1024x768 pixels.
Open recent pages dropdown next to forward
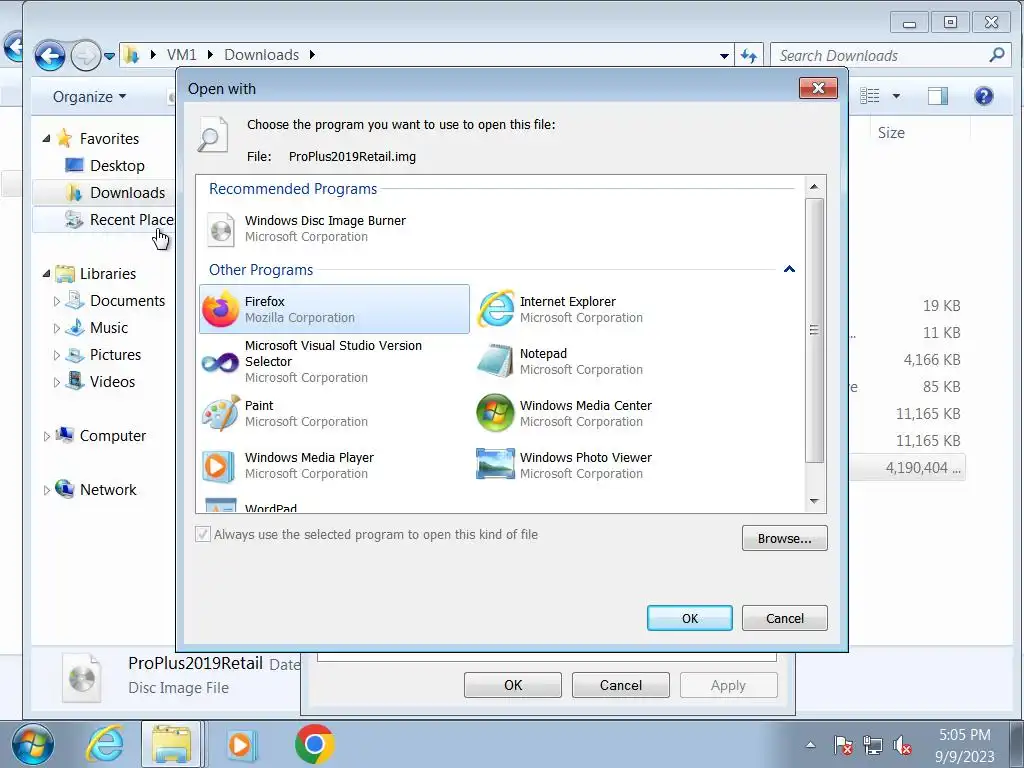point(110,56)
